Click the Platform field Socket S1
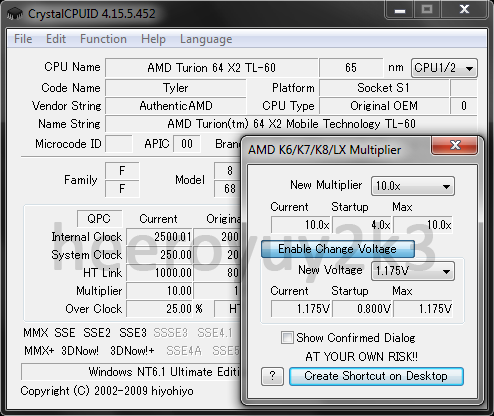The width and height of the screenshot is (494, 416). point(384,88)
